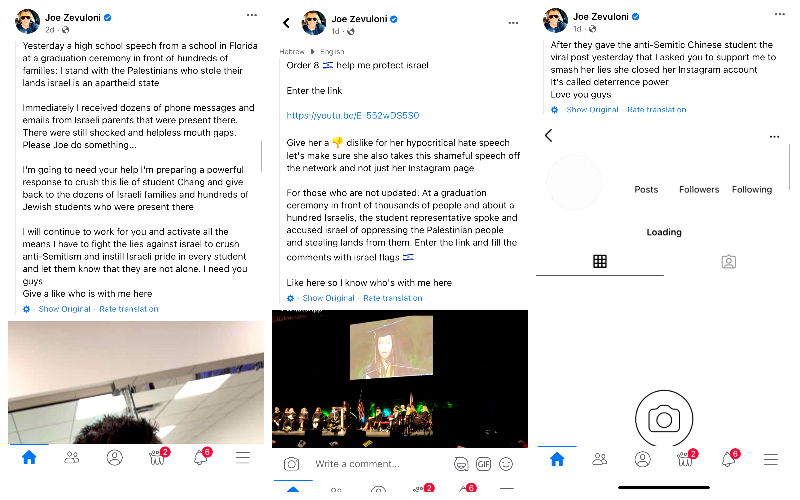Click Rate translation under the right post
The height and width of the screenshot is (500, 800).
[x=657, y=110]
